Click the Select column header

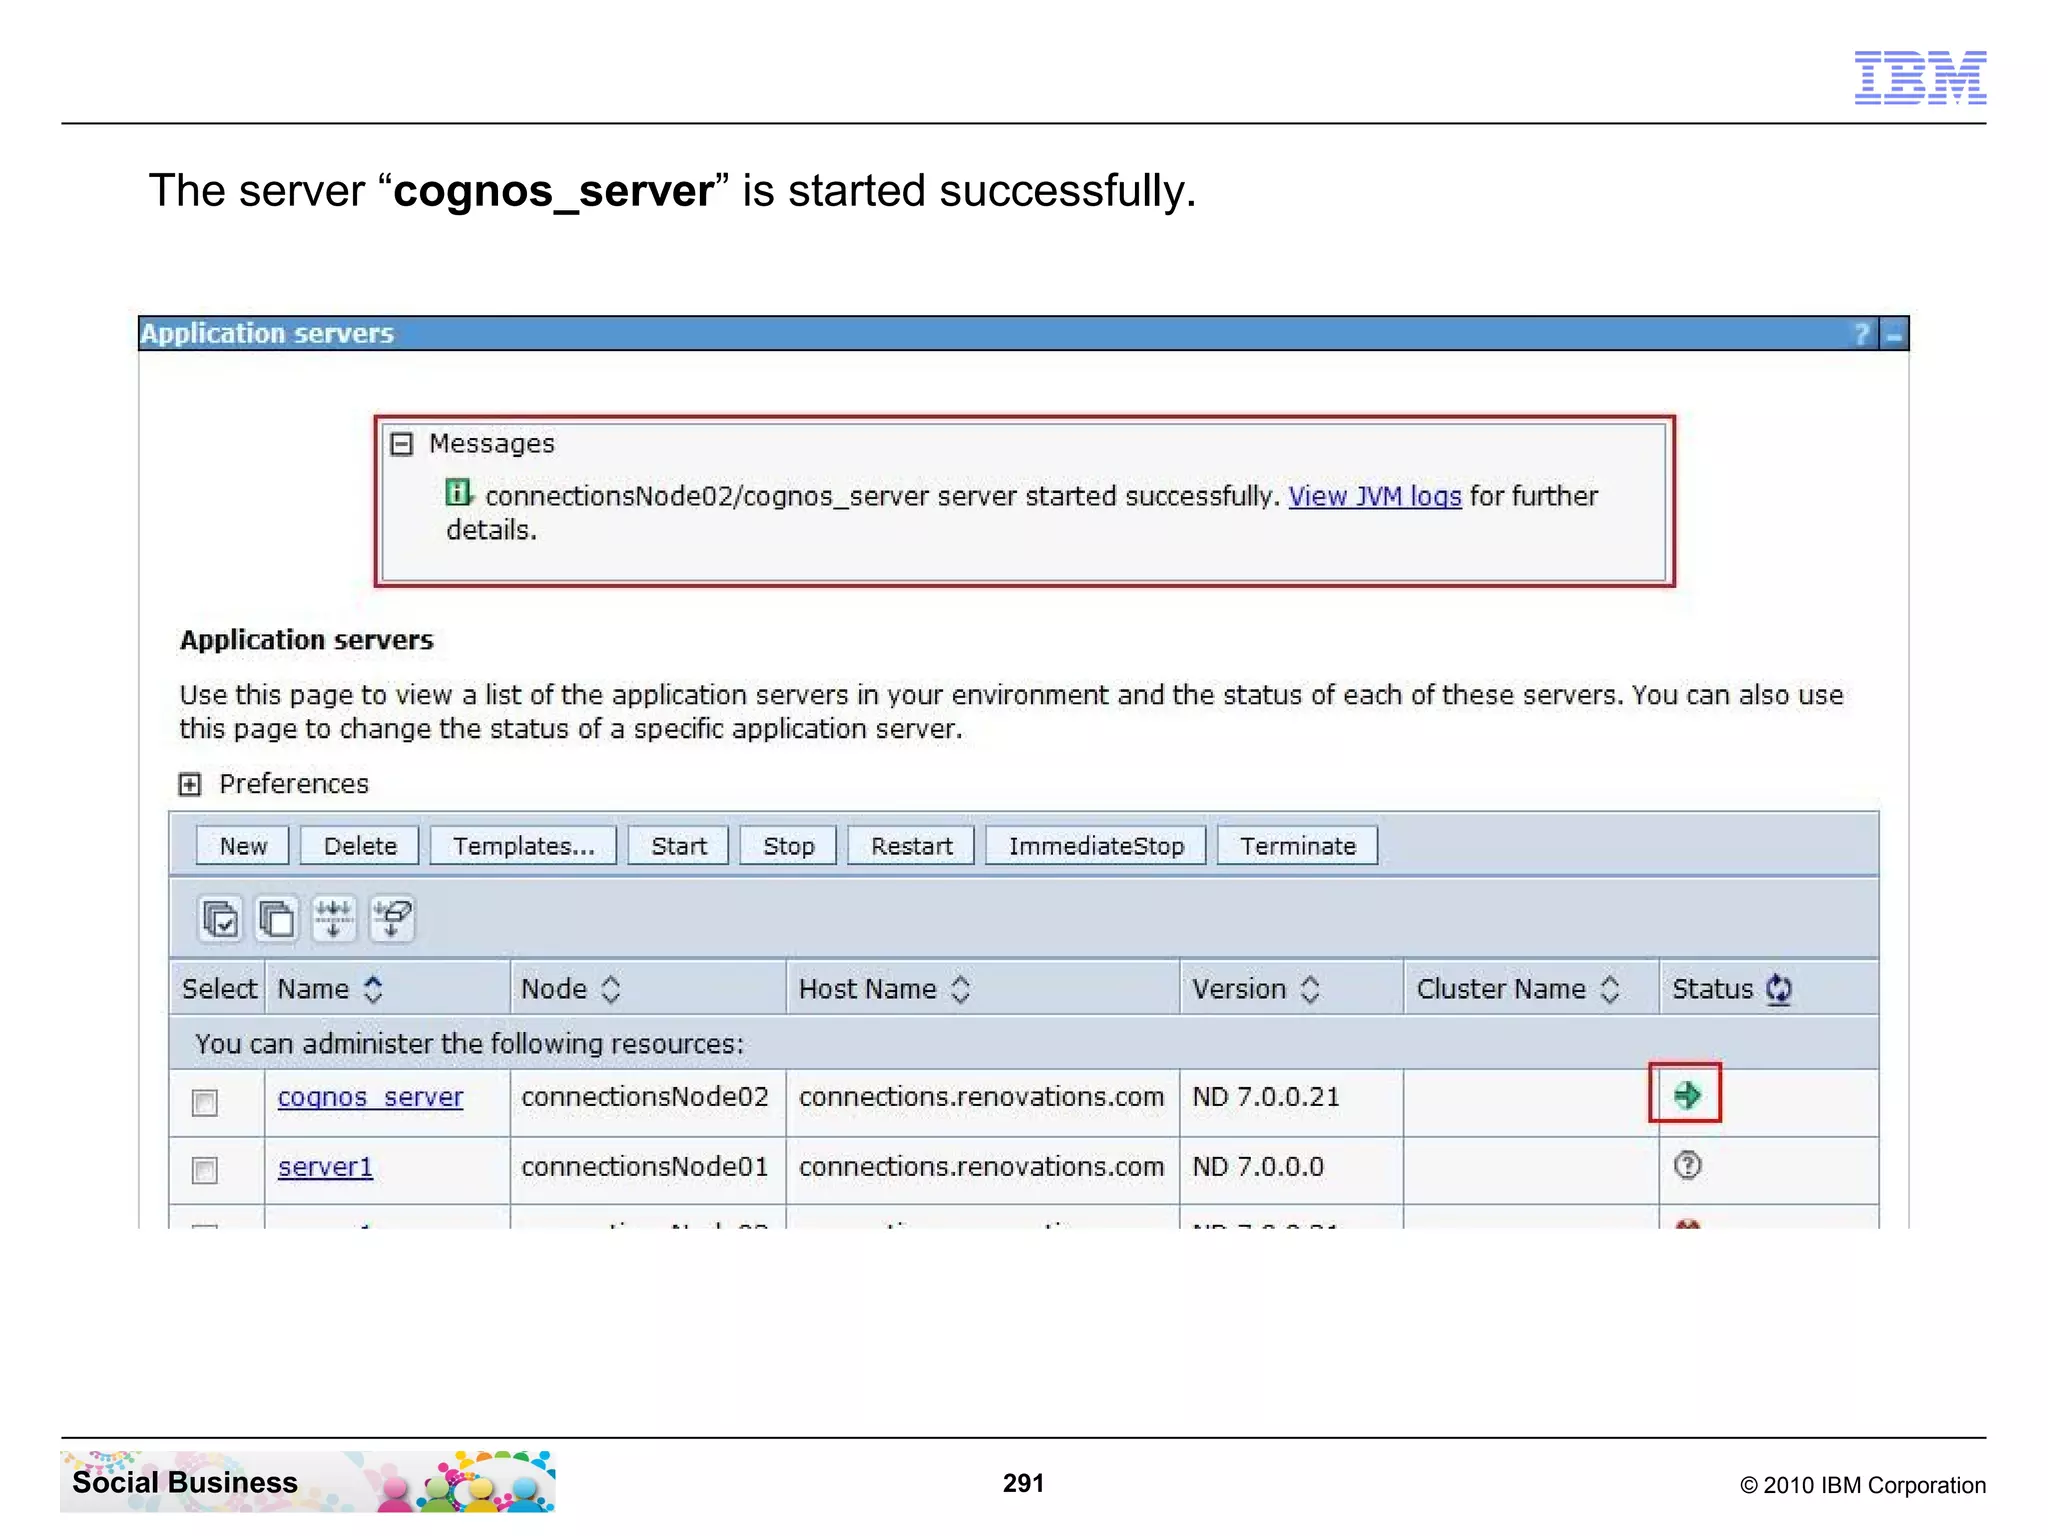click(x=218, y=989)
